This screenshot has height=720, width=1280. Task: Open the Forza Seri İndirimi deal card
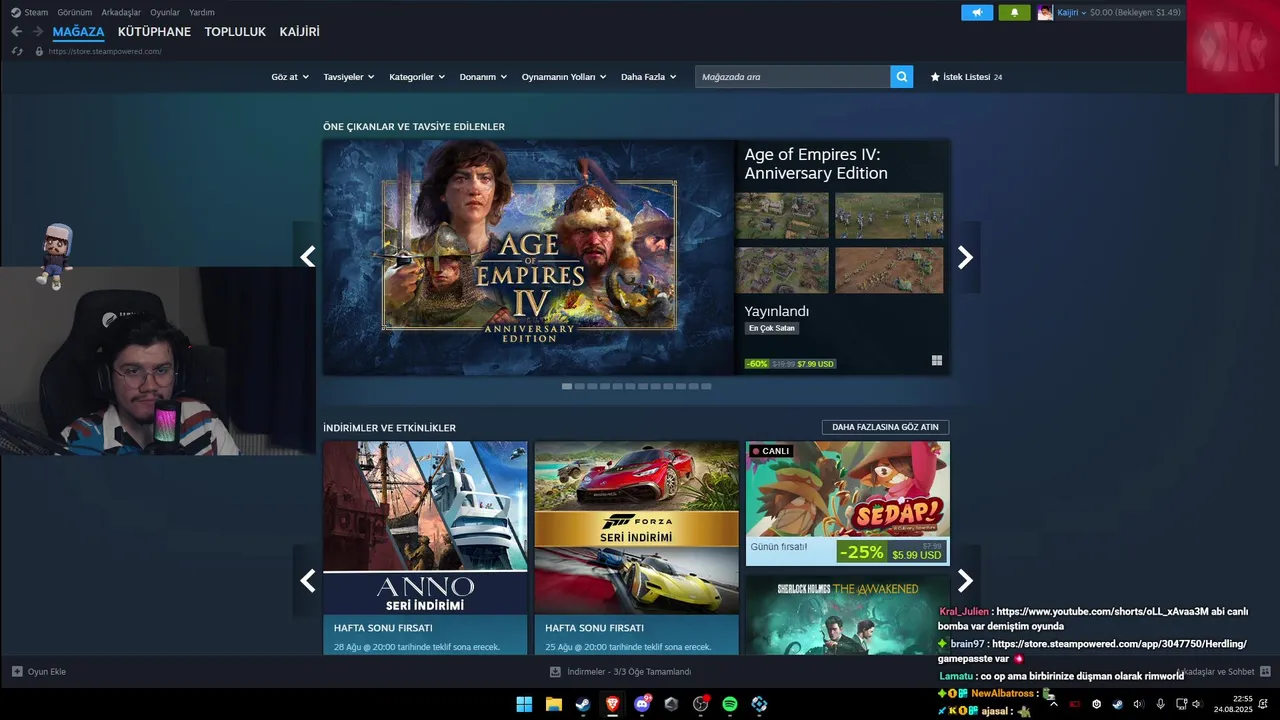637,548
